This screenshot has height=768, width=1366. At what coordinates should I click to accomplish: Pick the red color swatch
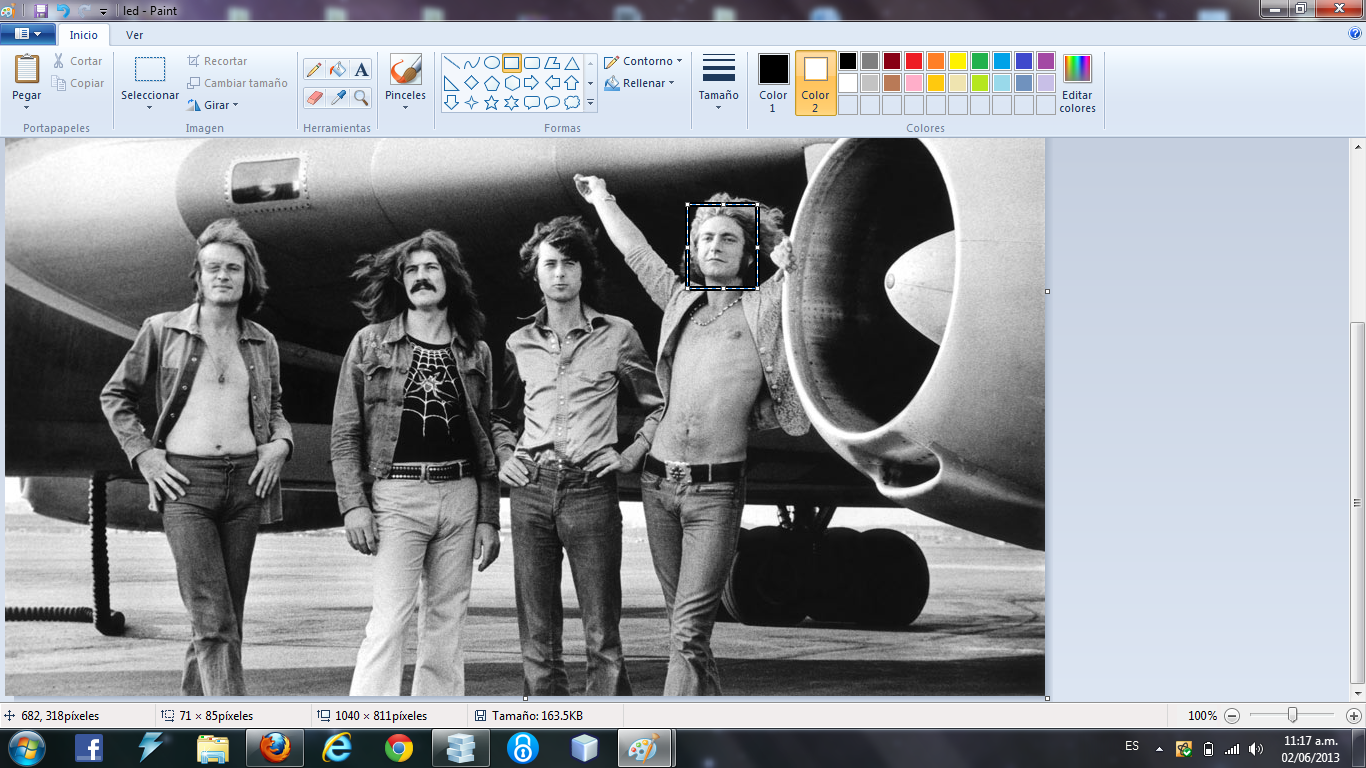[914, 61]
